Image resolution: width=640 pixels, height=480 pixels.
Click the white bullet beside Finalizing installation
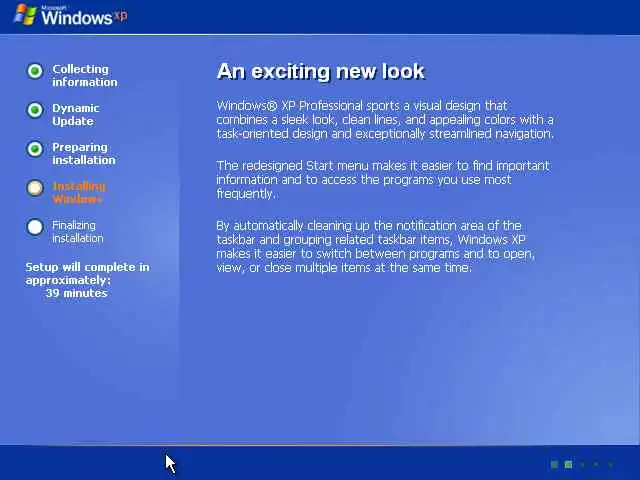[x=35, y=227]
